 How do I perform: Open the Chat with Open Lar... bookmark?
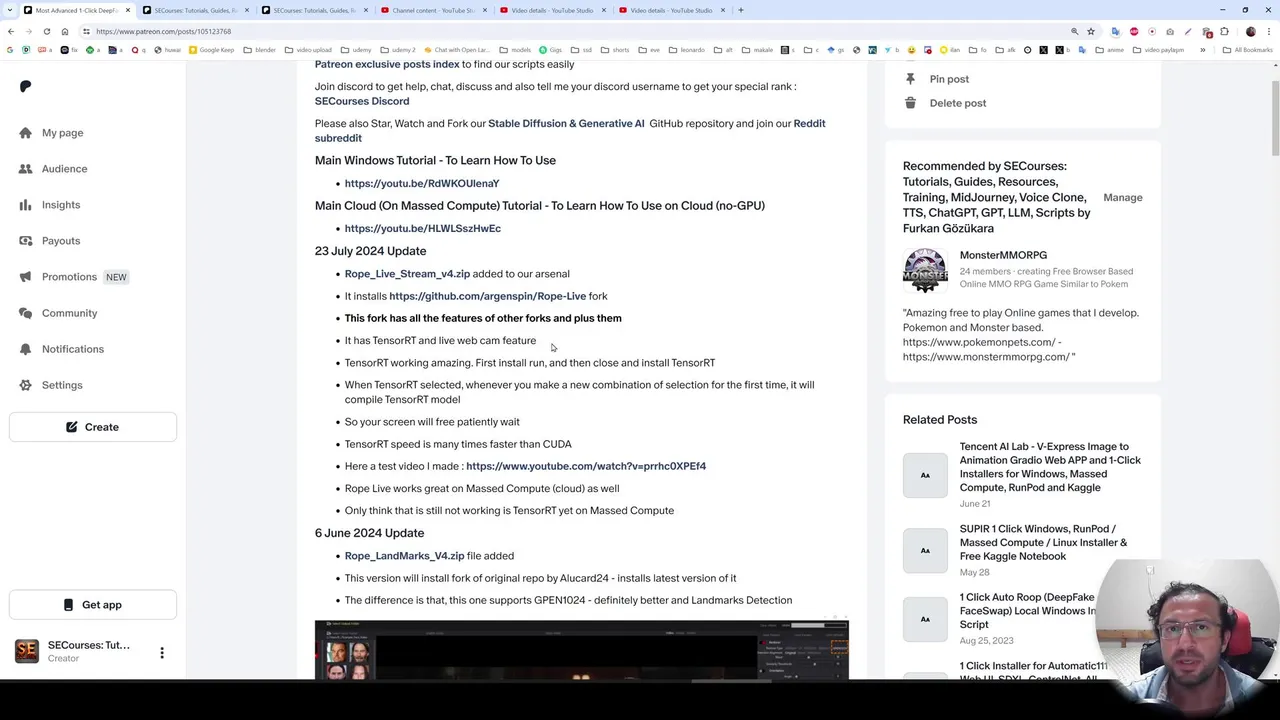(456, 49)
